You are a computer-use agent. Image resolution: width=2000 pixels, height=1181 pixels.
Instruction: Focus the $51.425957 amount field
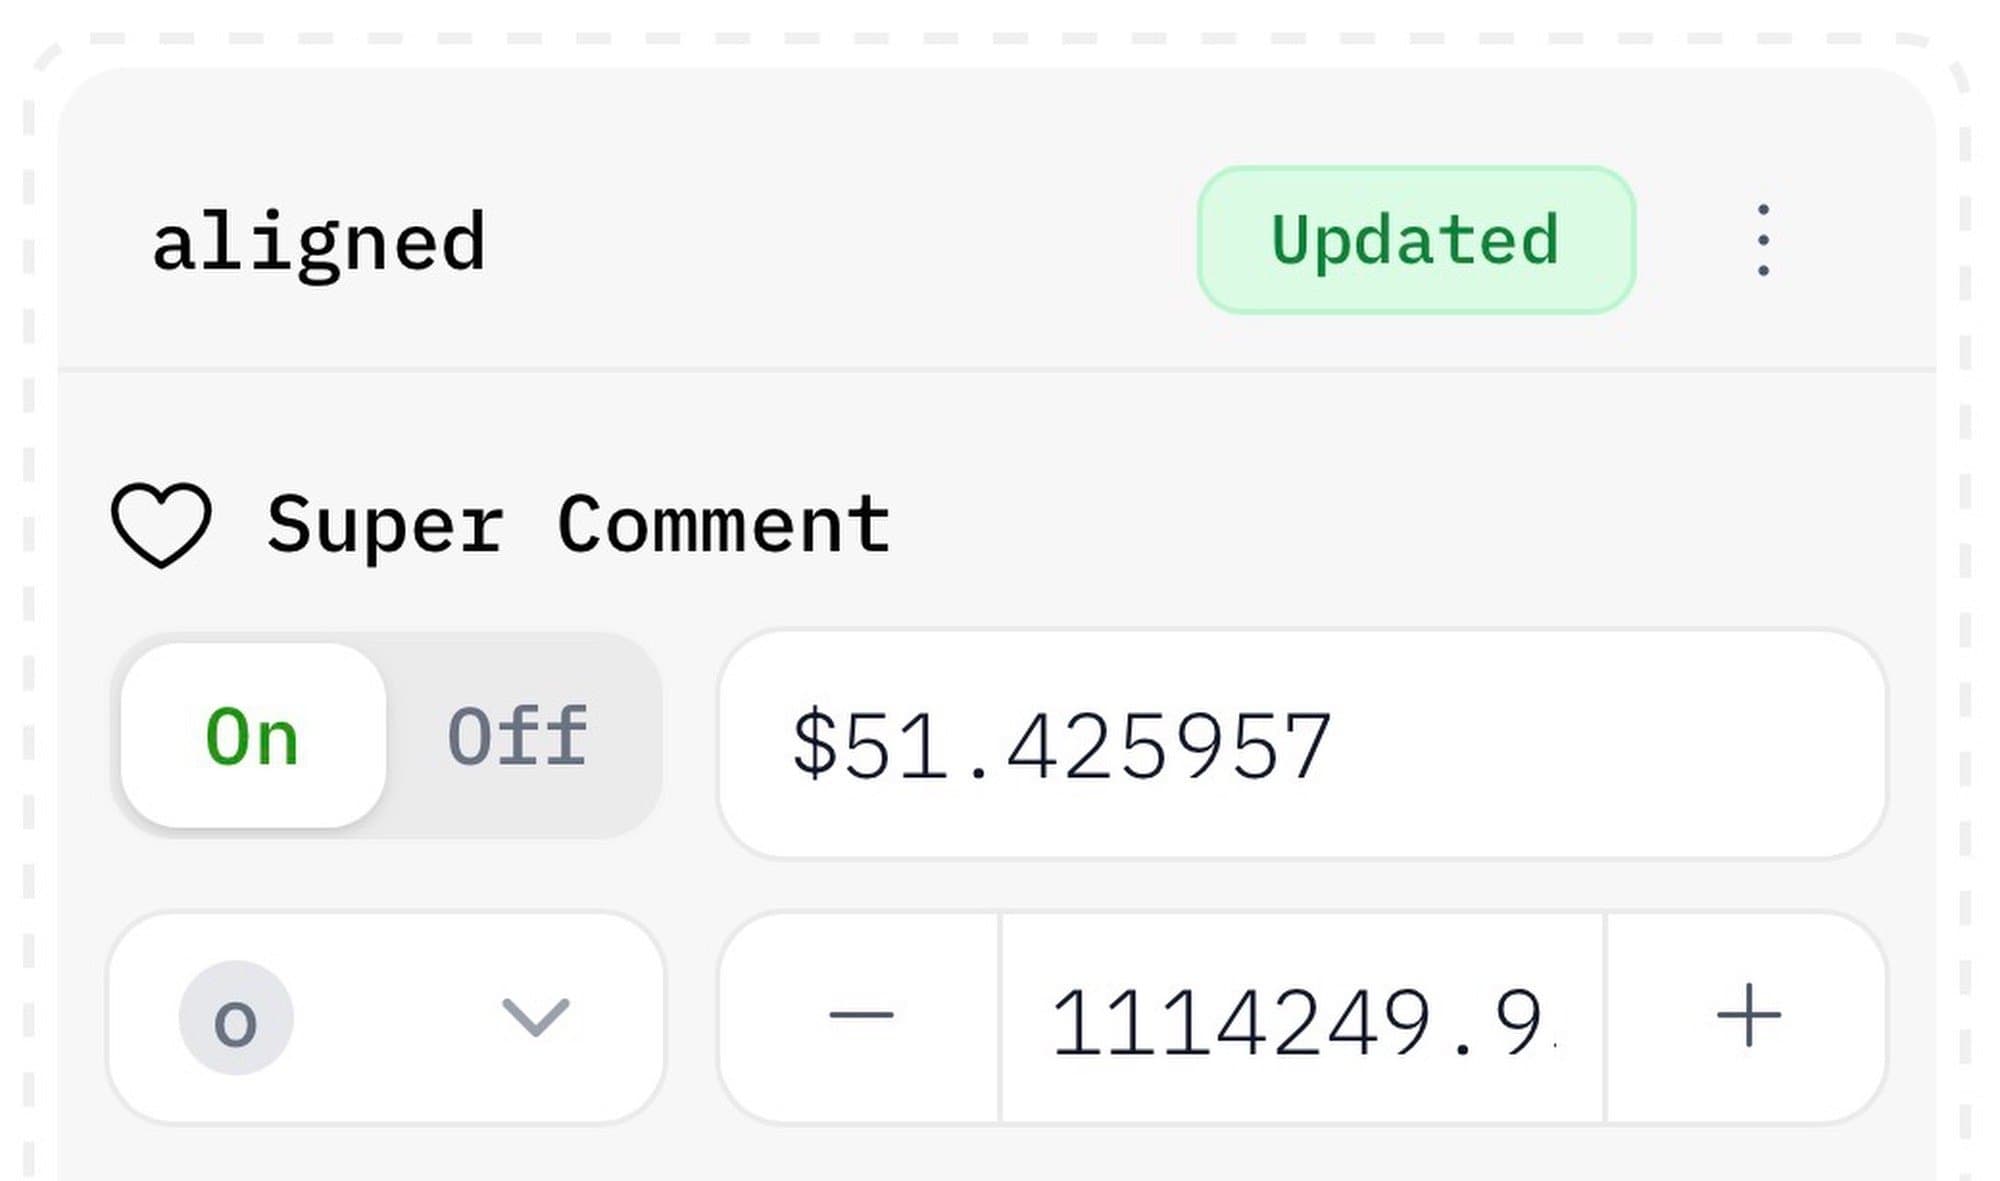pos(1300,744)
